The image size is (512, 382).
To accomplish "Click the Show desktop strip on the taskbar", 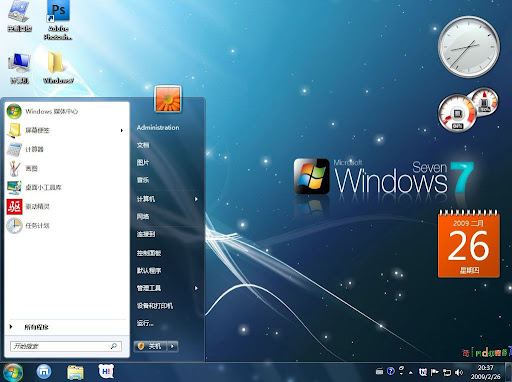I will pyautogui.click(x=509, y=372).
